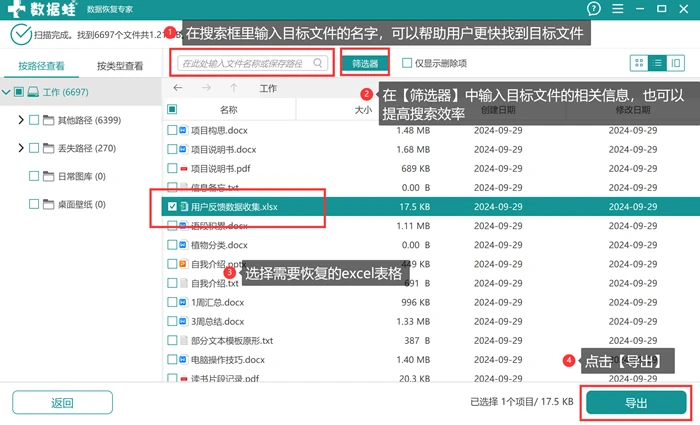Viewport: 700px width, 425px height.
Task: Go back with the left arrow
Action: (178, 88)
